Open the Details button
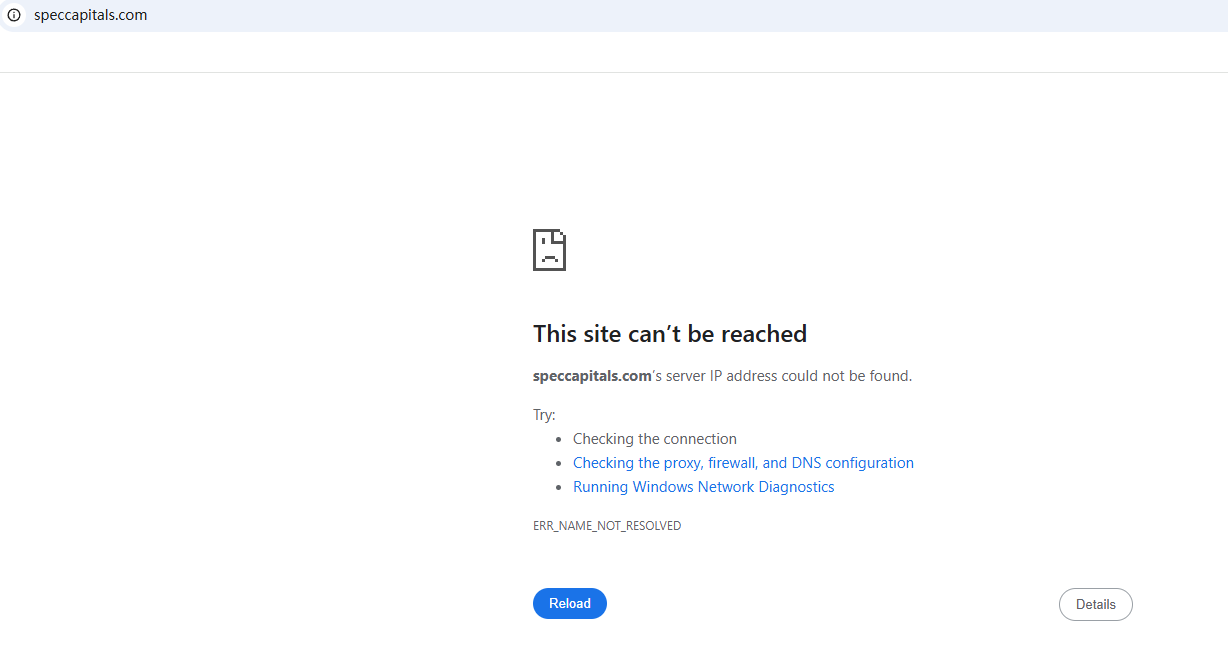The image size is (1228, 666). tap(1095, 604)
